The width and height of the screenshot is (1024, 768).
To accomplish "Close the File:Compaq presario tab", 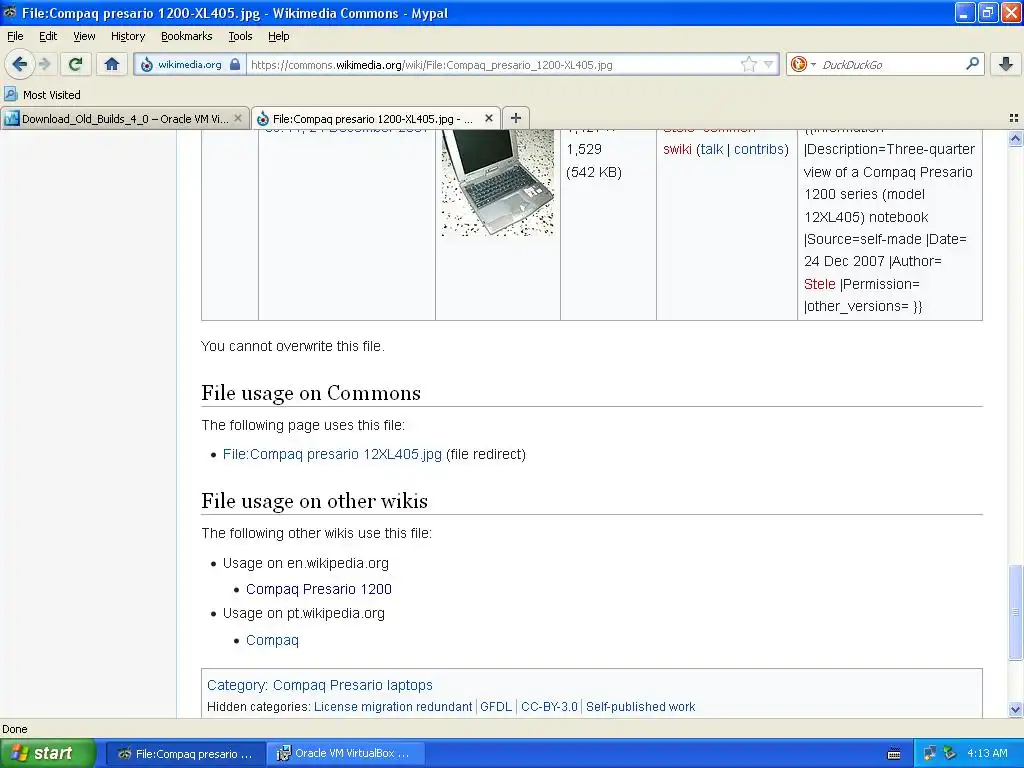I will pos(488,118).
